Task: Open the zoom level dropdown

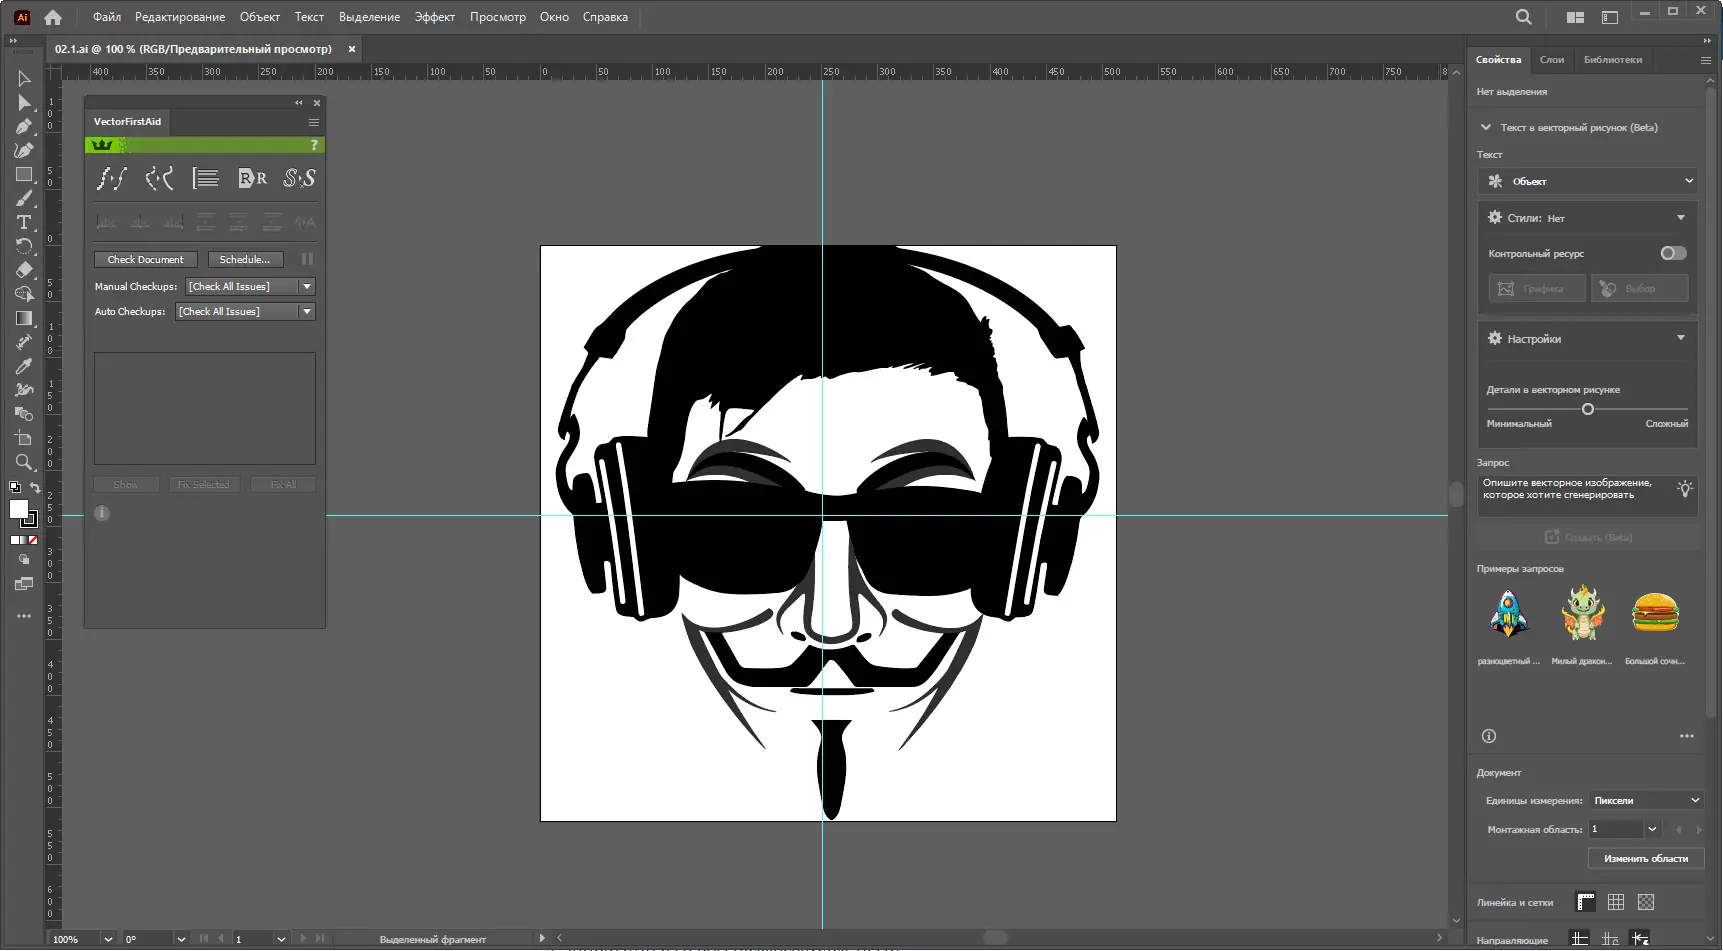Action: [x=108, y=939]
